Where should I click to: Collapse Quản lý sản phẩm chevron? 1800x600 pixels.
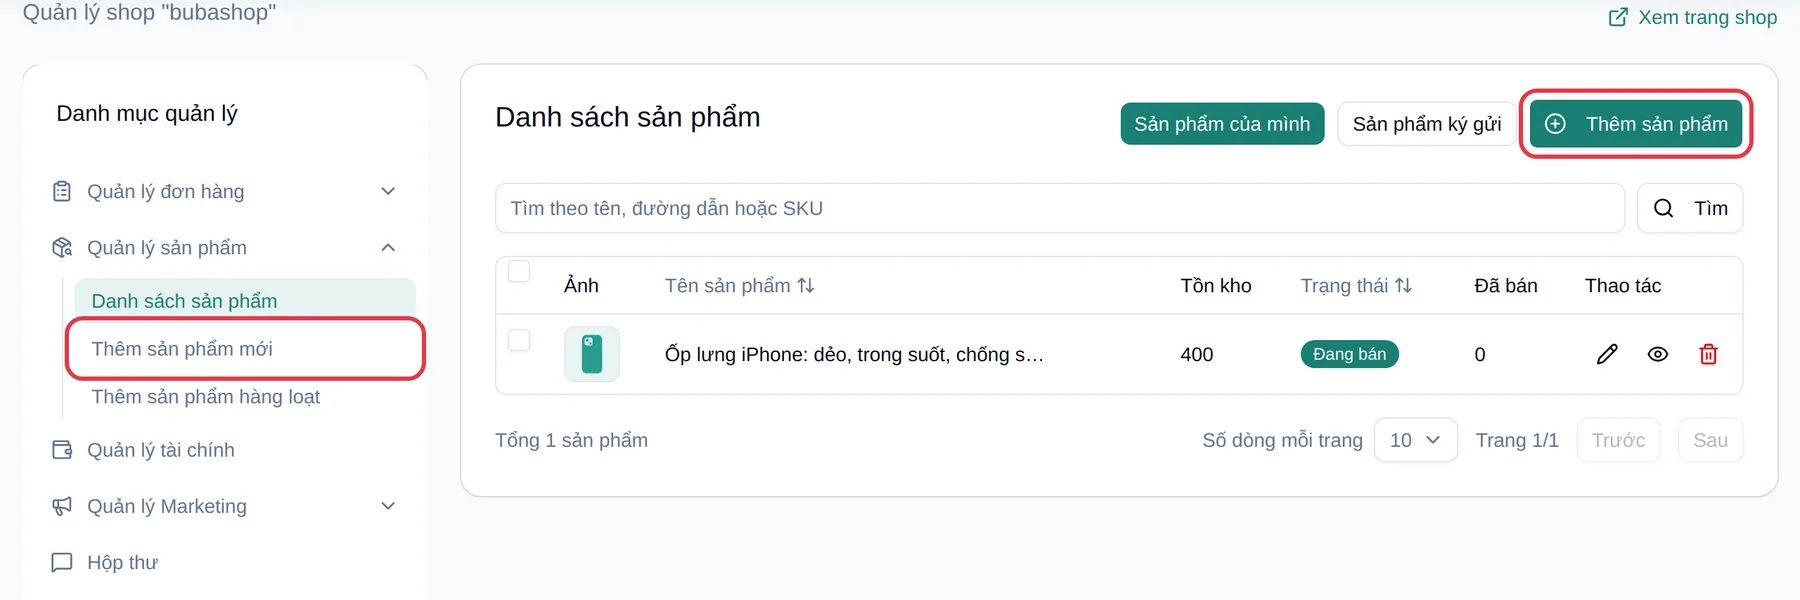tap(388, 247)
